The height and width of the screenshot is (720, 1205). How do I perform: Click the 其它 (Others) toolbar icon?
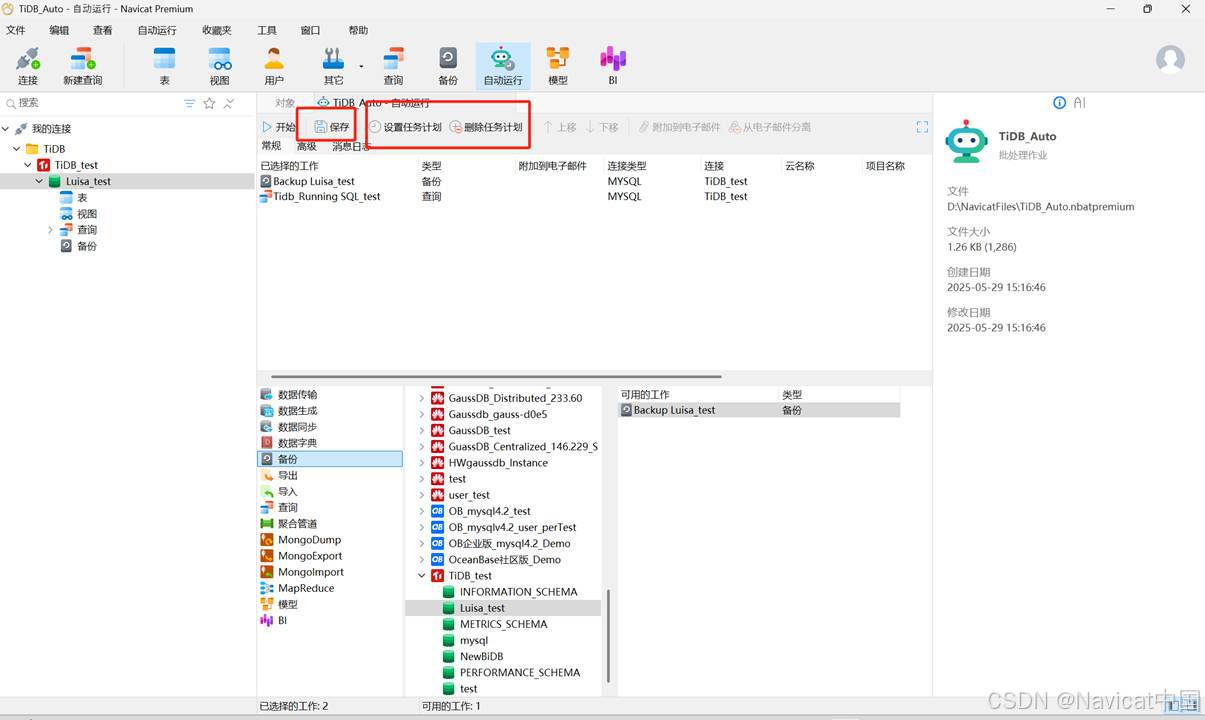[333, 66]
